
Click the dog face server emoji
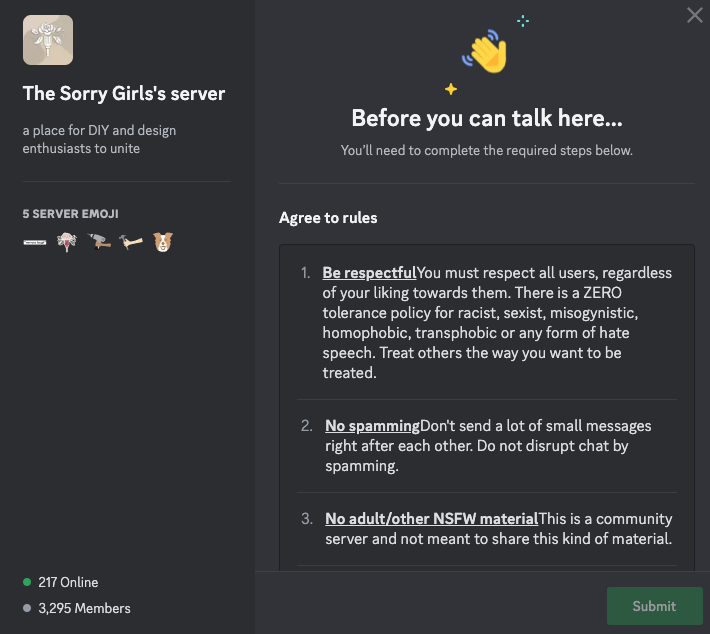163,242
